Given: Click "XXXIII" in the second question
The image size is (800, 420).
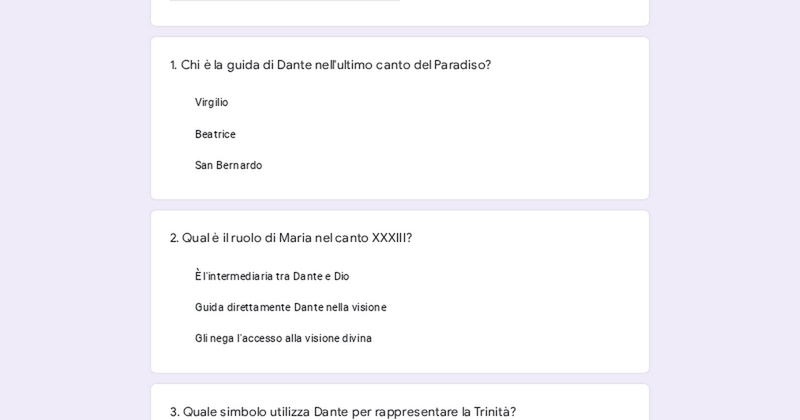Looking at the screenshot, I should 391,238.
